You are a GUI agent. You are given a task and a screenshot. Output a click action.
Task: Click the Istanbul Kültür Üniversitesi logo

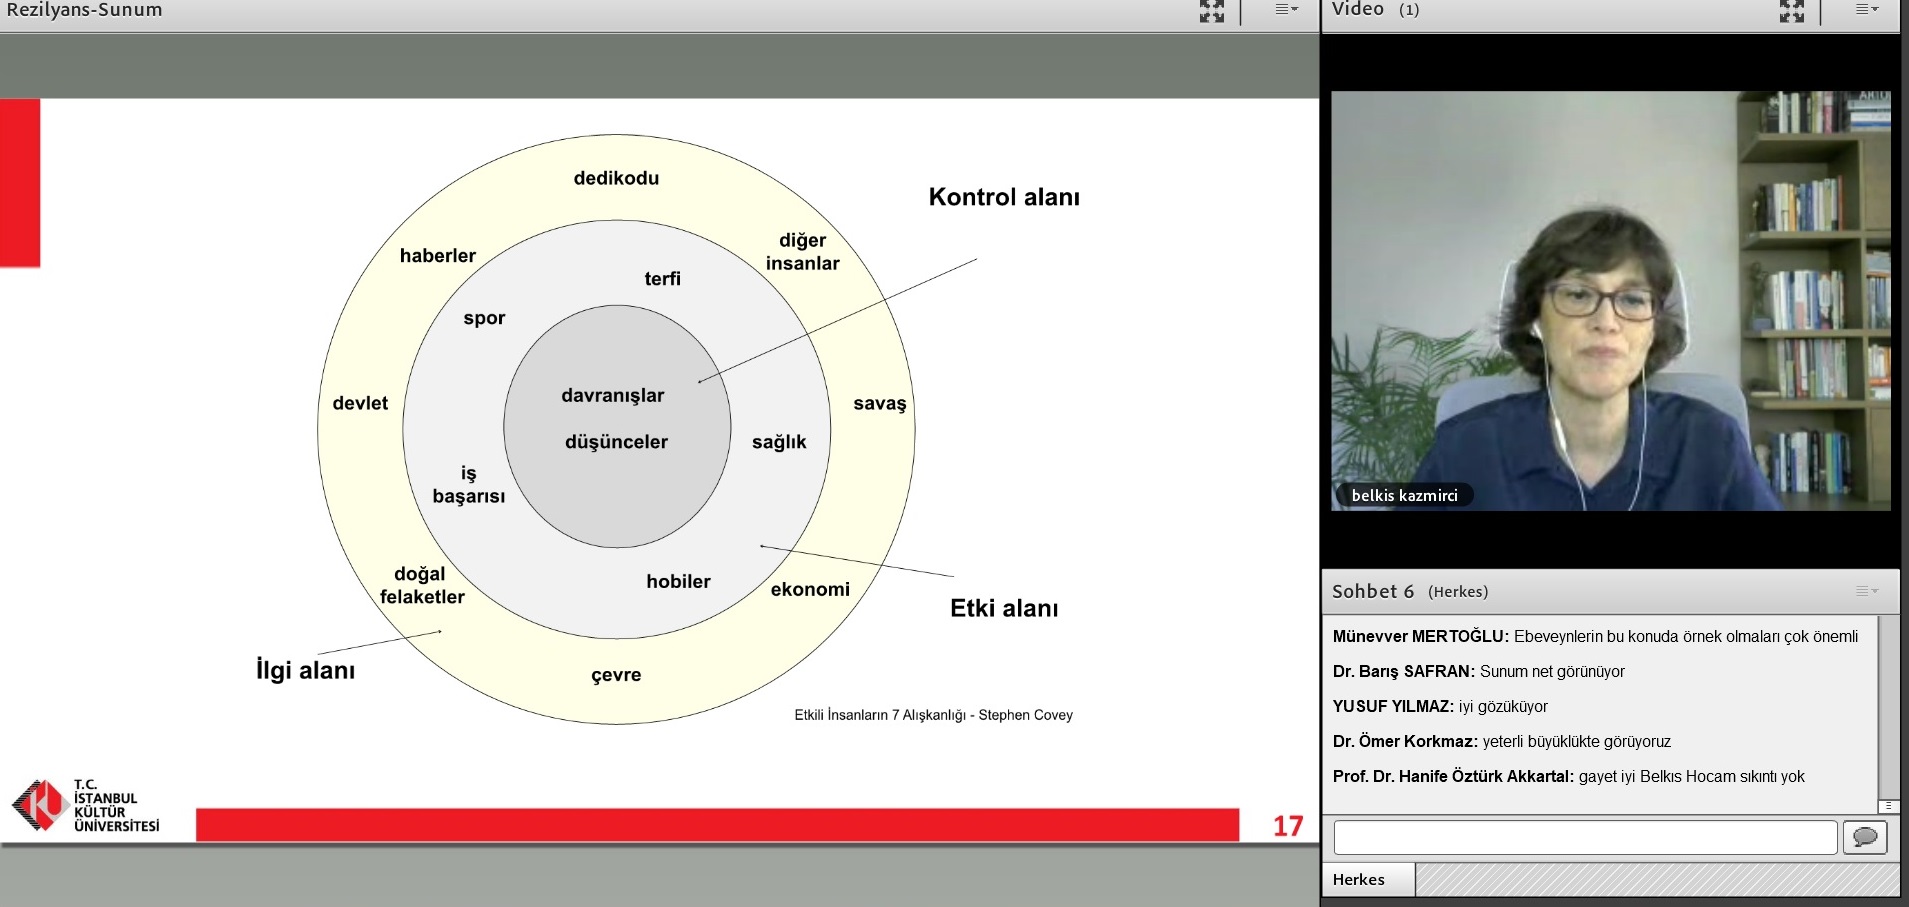(x=86, y=805)
